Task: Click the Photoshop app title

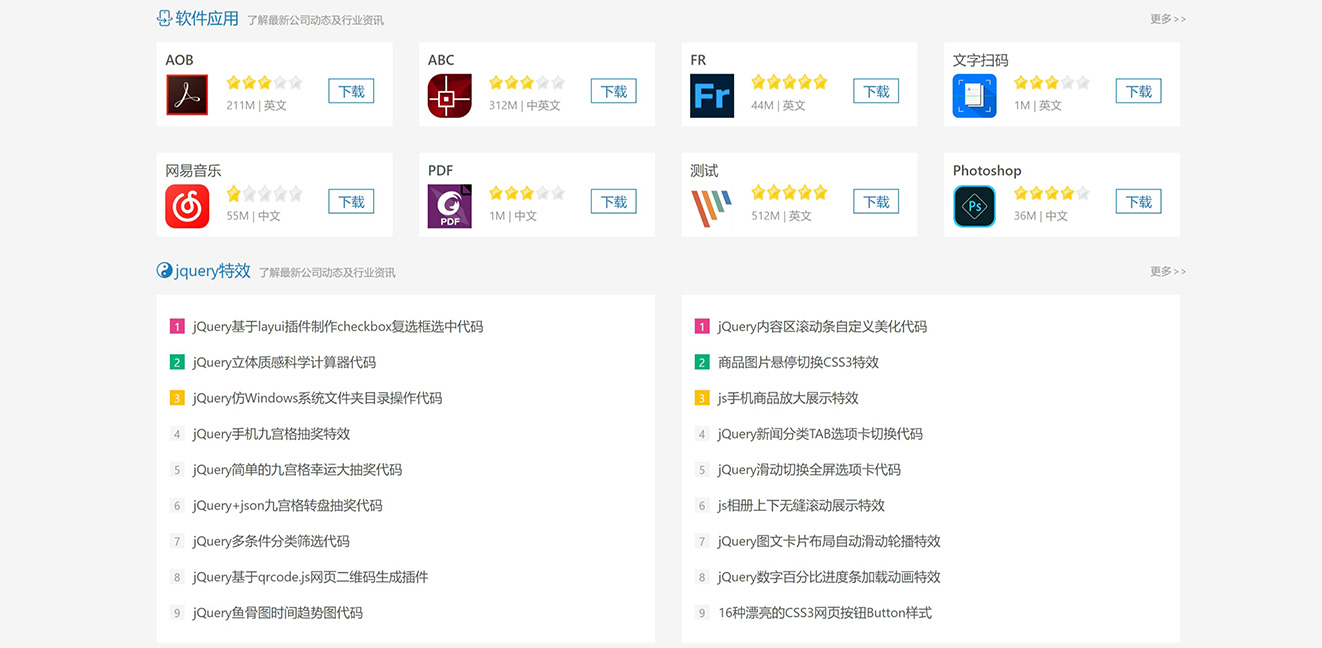Action: pyautogui.click(x=986, y=171)
